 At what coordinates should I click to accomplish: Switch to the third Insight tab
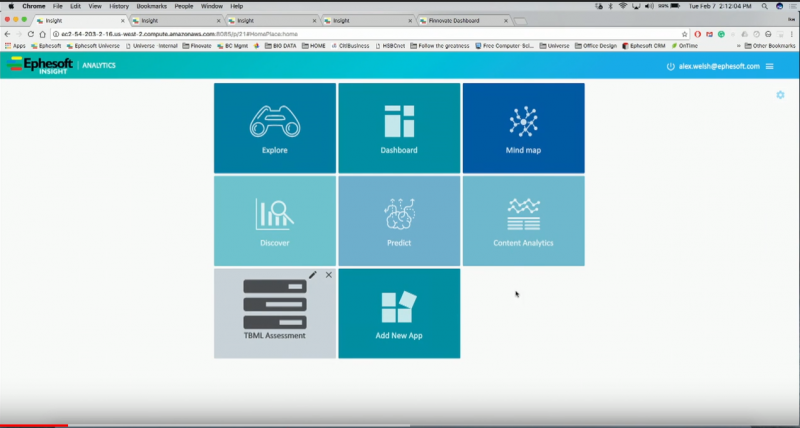pos(272,21)
